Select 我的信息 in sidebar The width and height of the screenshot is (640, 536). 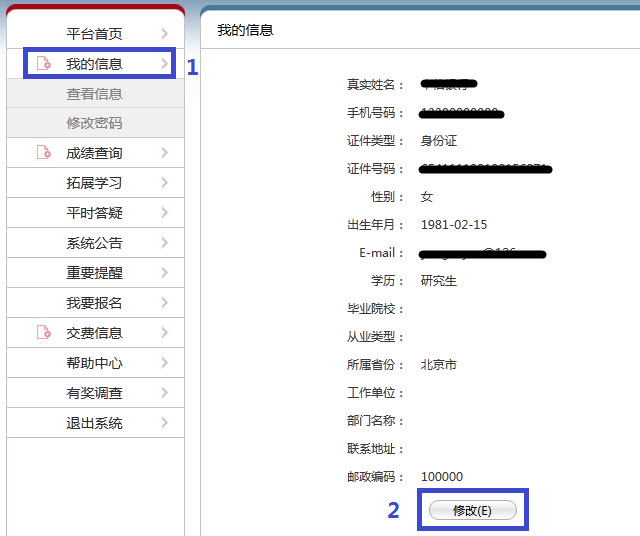click(94, 64)
